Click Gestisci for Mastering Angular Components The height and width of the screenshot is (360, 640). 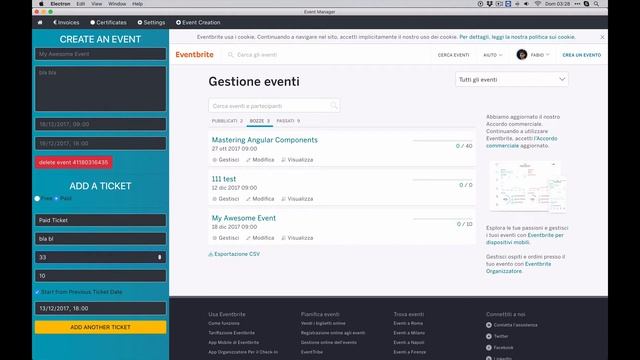(226, 160)
